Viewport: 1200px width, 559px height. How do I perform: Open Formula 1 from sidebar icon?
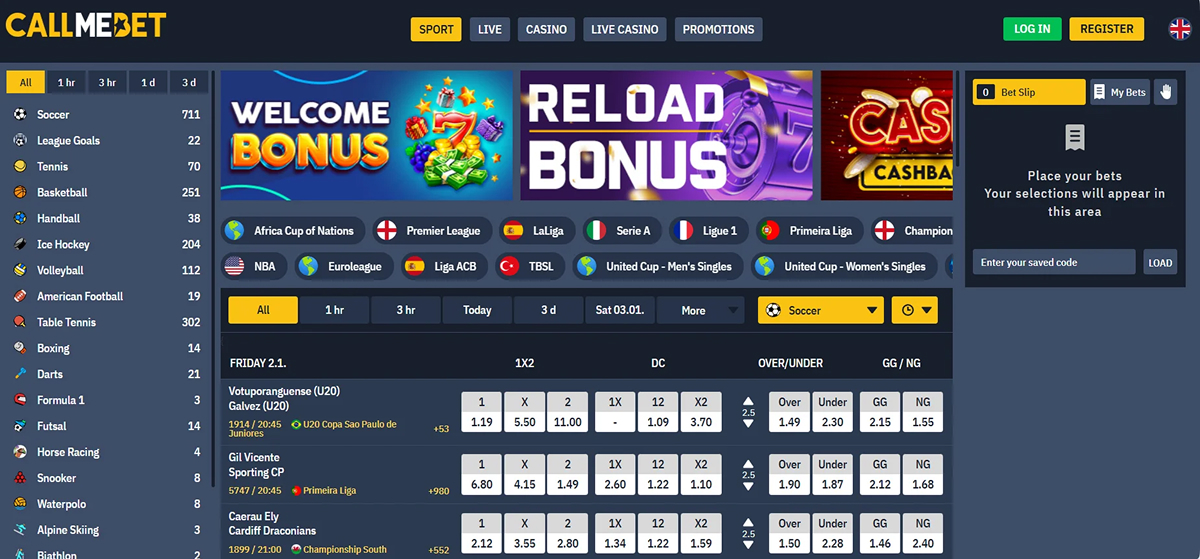click(19, 400)
